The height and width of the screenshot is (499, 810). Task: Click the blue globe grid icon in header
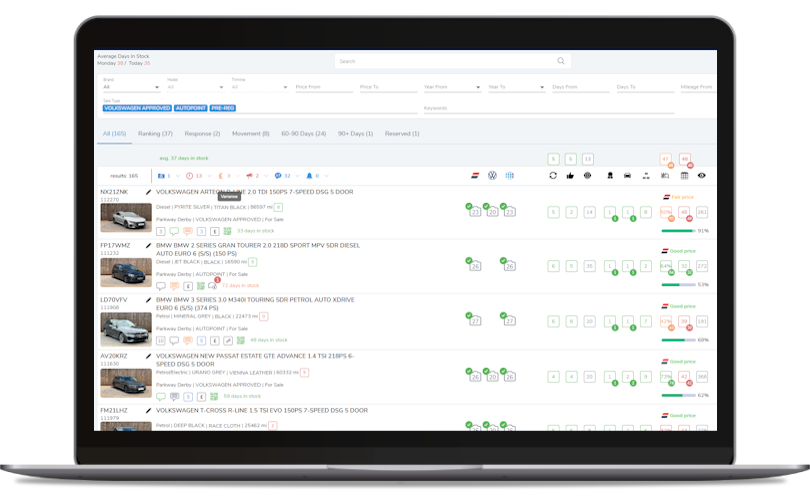click(509, 176)
